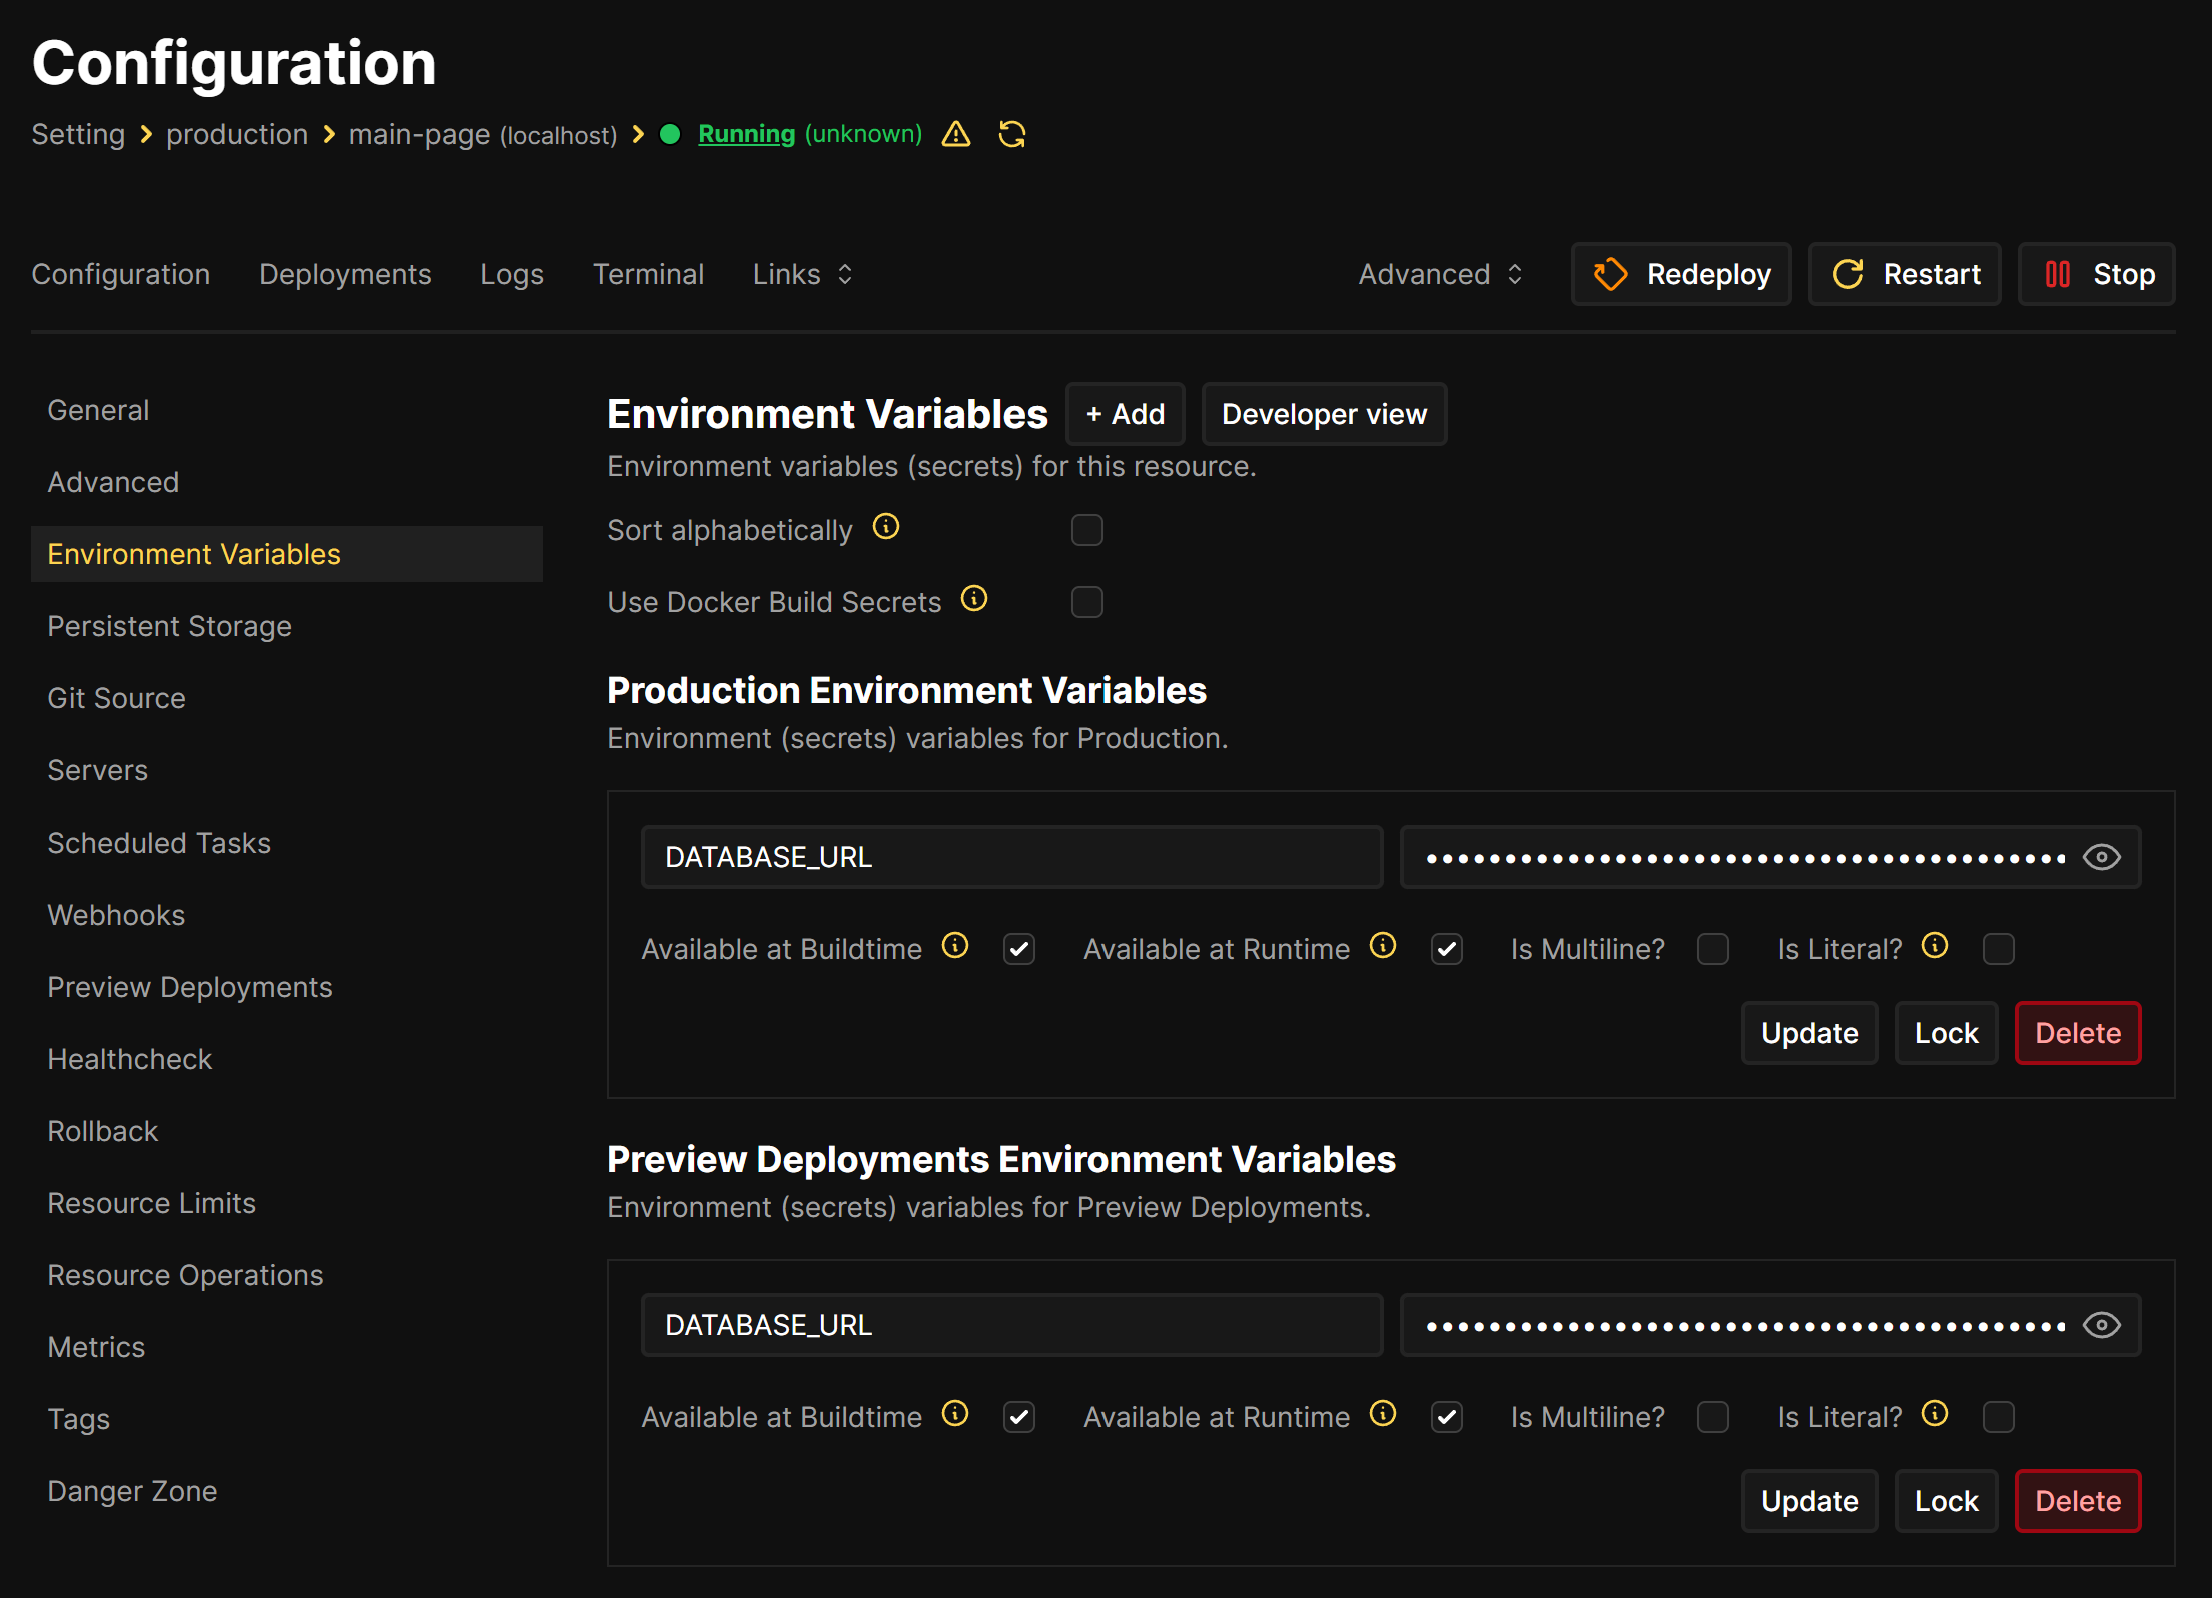
Task: Click the refresh status icon in breadcrumb
Action: (1012, 134)
